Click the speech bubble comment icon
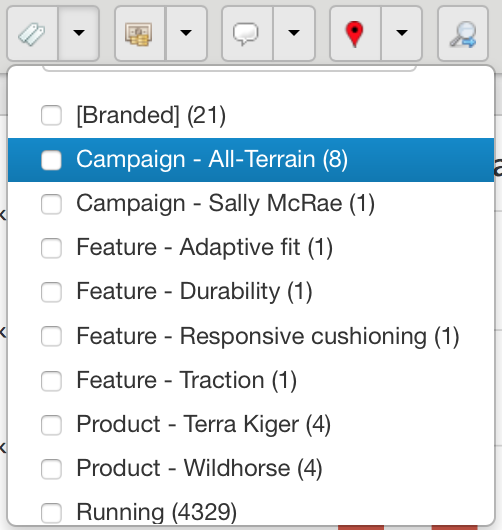Screen dimensions: 502x530 tap(247, 33)
